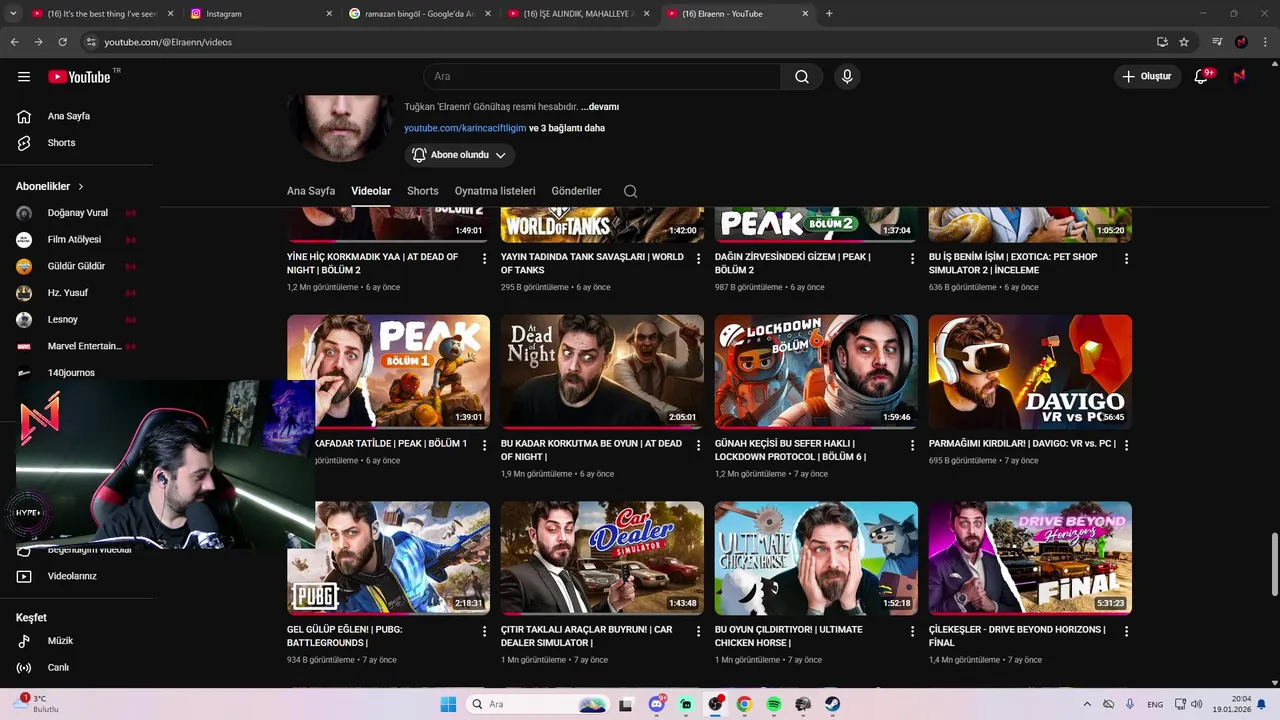Click the Oluştur button

pos(1146,76)
